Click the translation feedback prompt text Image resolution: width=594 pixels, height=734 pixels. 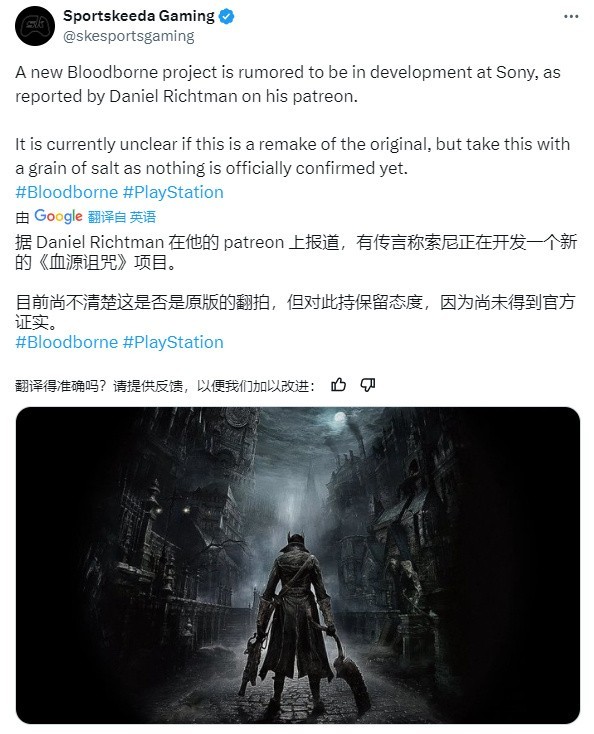point(165,386)
